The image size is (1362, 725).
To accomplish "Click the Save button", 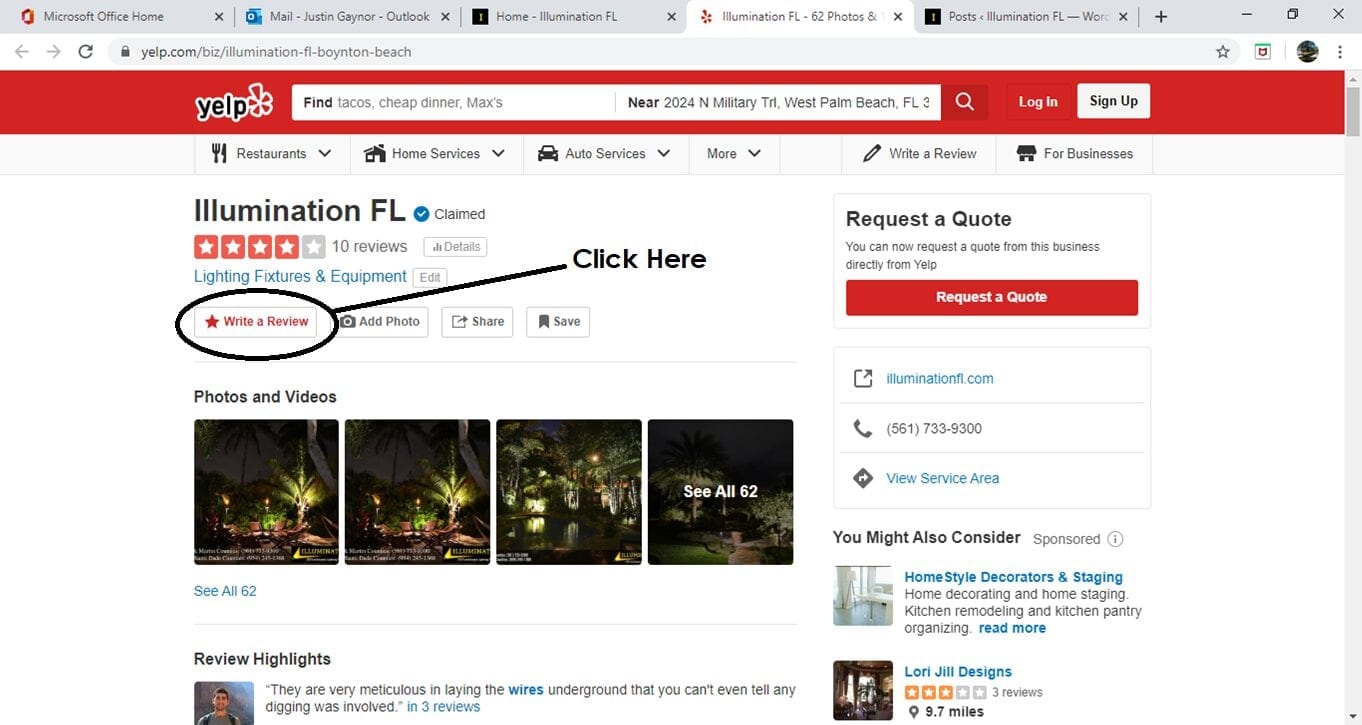I will 558,322.
